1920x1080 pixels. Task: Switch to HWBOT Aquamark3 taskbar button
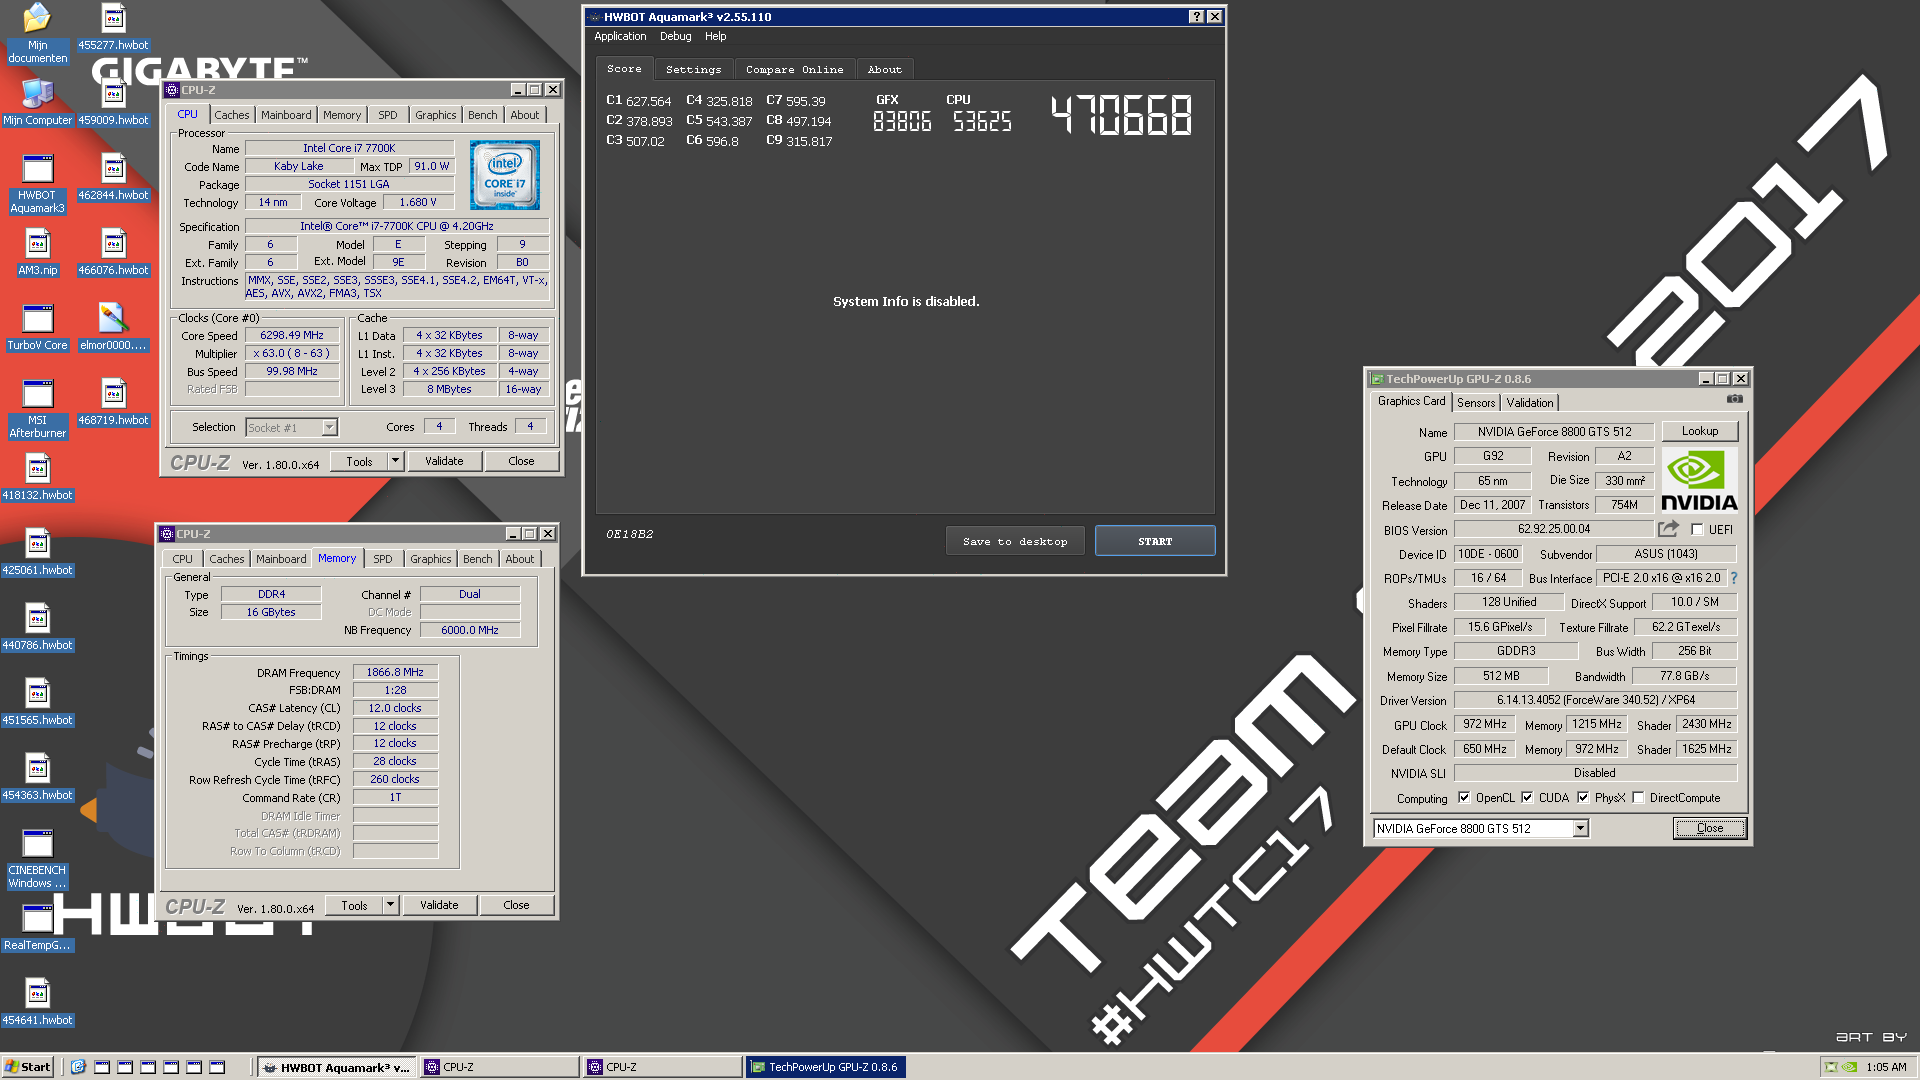tap(335, 1067)
